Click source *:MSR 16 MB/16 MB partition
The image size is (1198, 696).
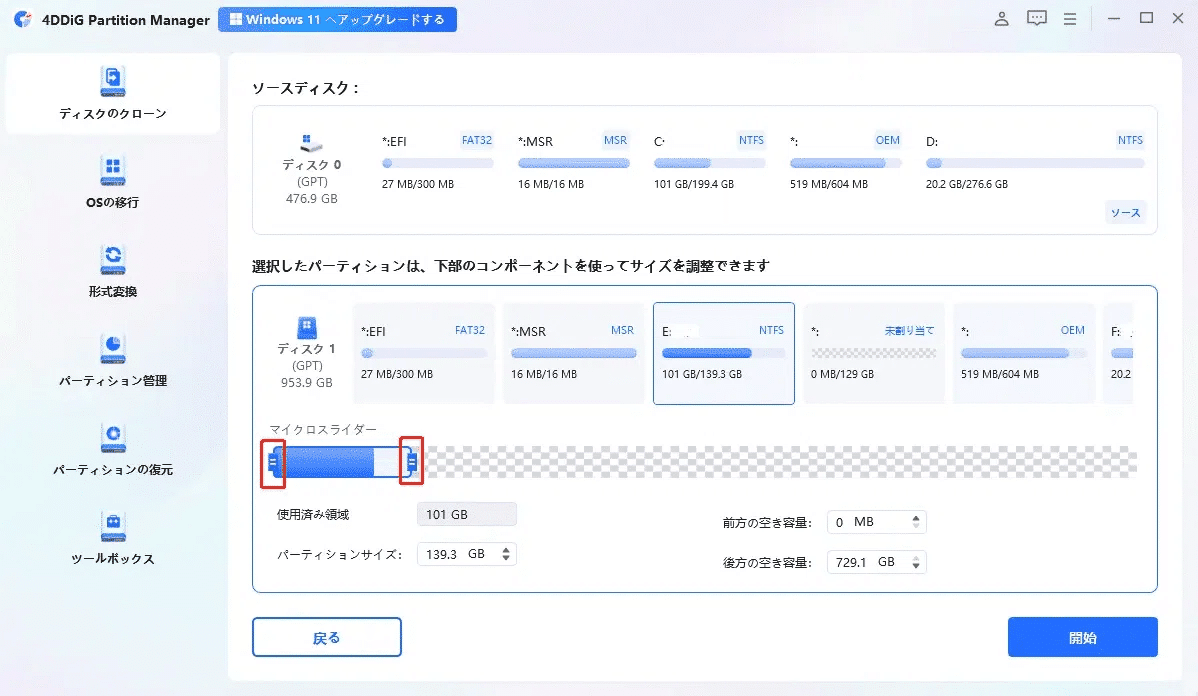[x=573, y=162]
